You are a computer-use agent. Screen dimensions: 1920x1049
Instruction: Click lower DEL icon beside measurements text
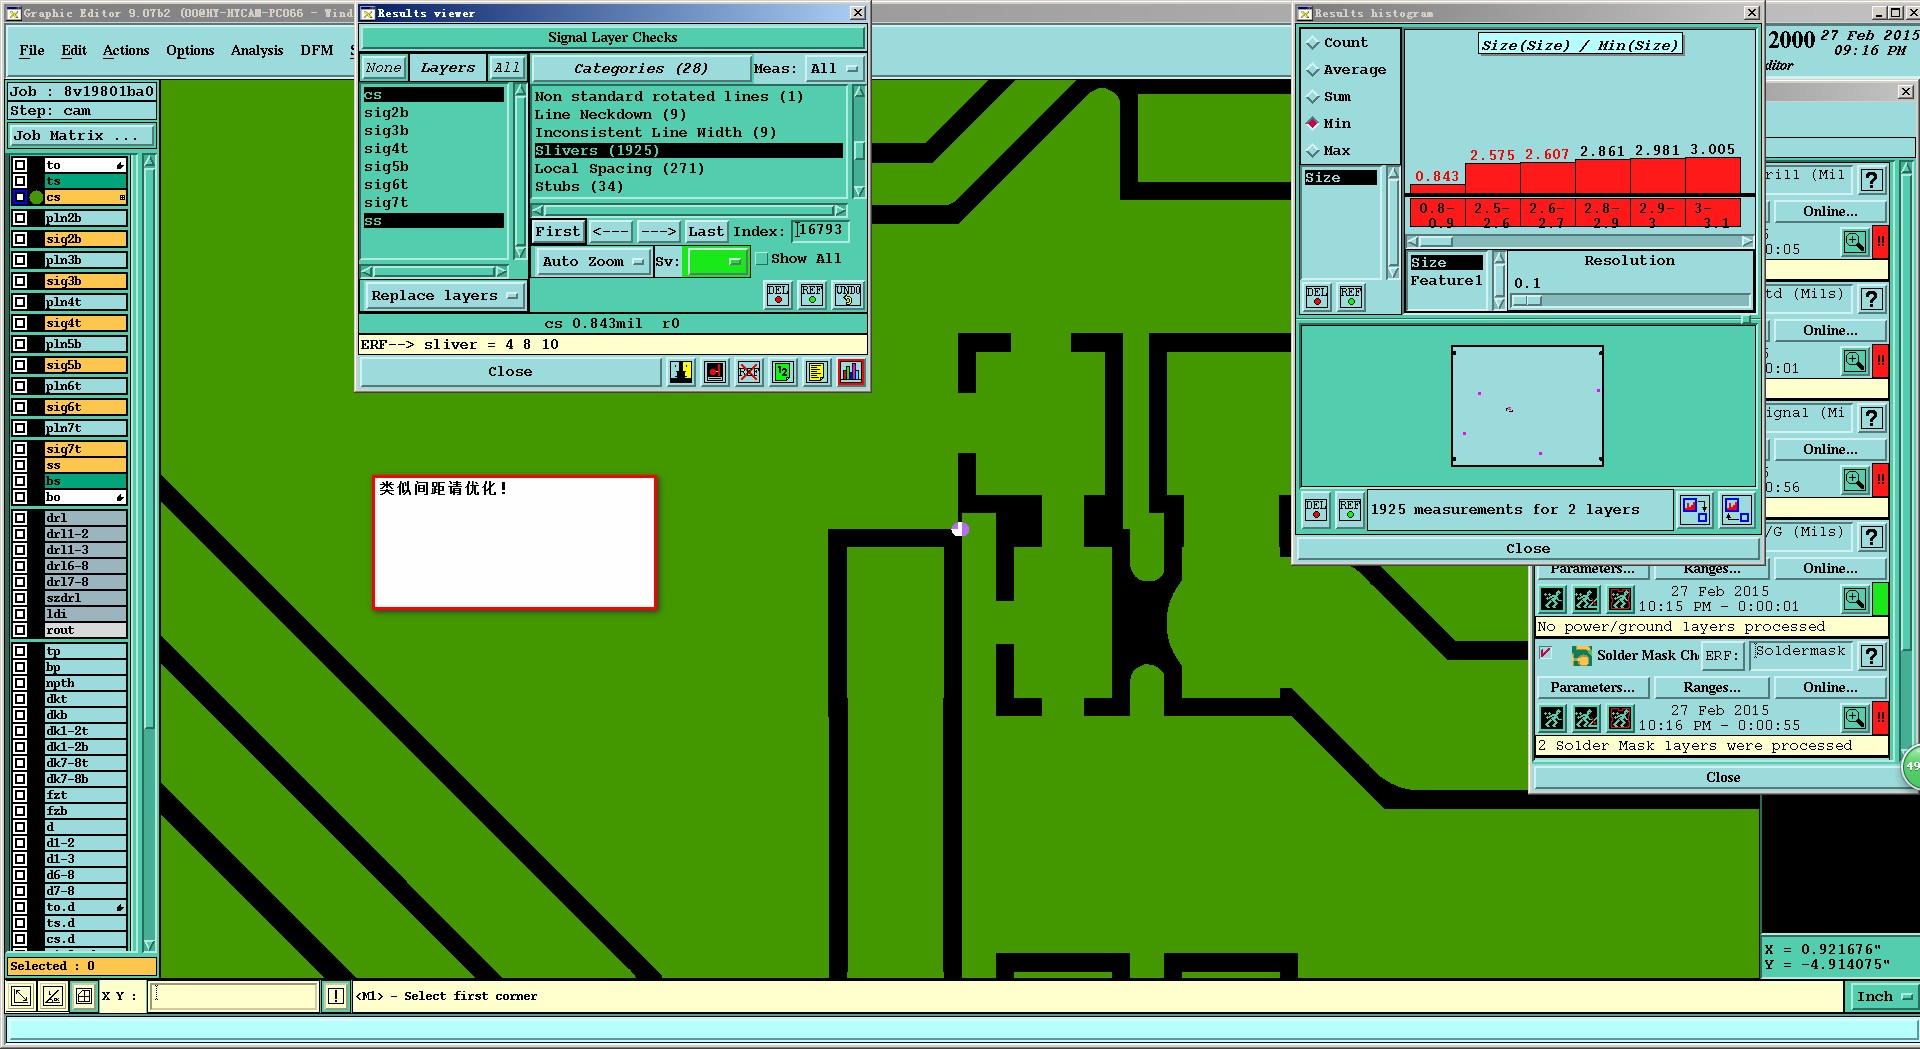(1316, 510)
